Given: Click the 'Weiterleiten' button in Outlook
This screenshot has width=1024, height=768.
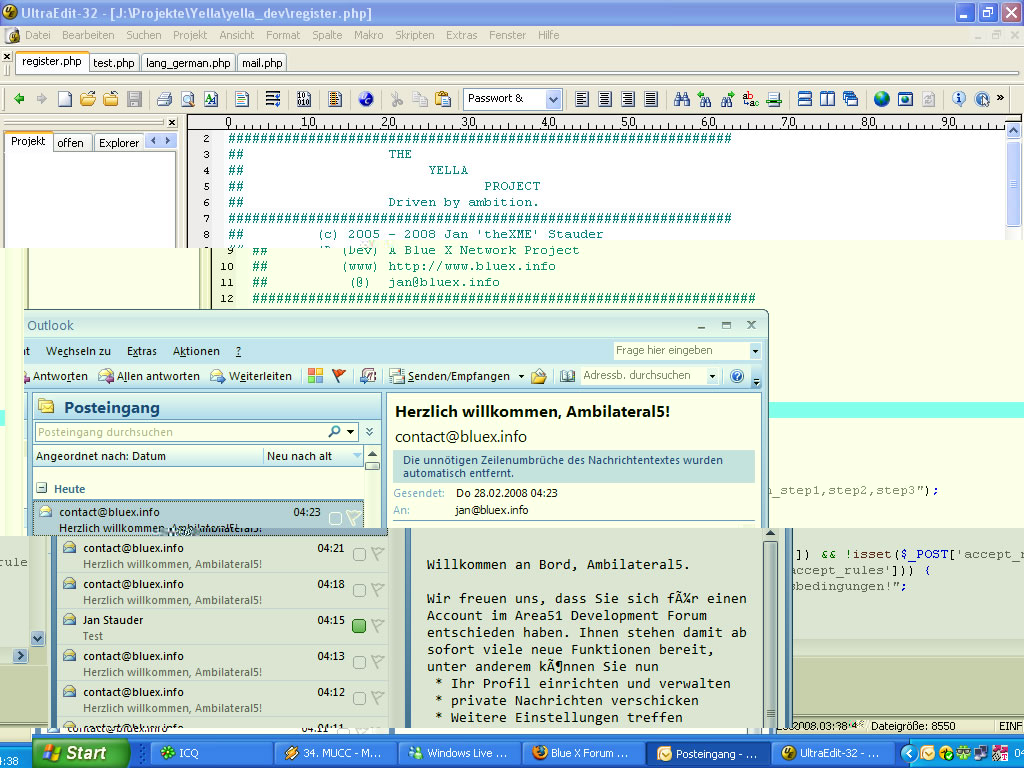Looking at the screenshot, I should 250,376.
